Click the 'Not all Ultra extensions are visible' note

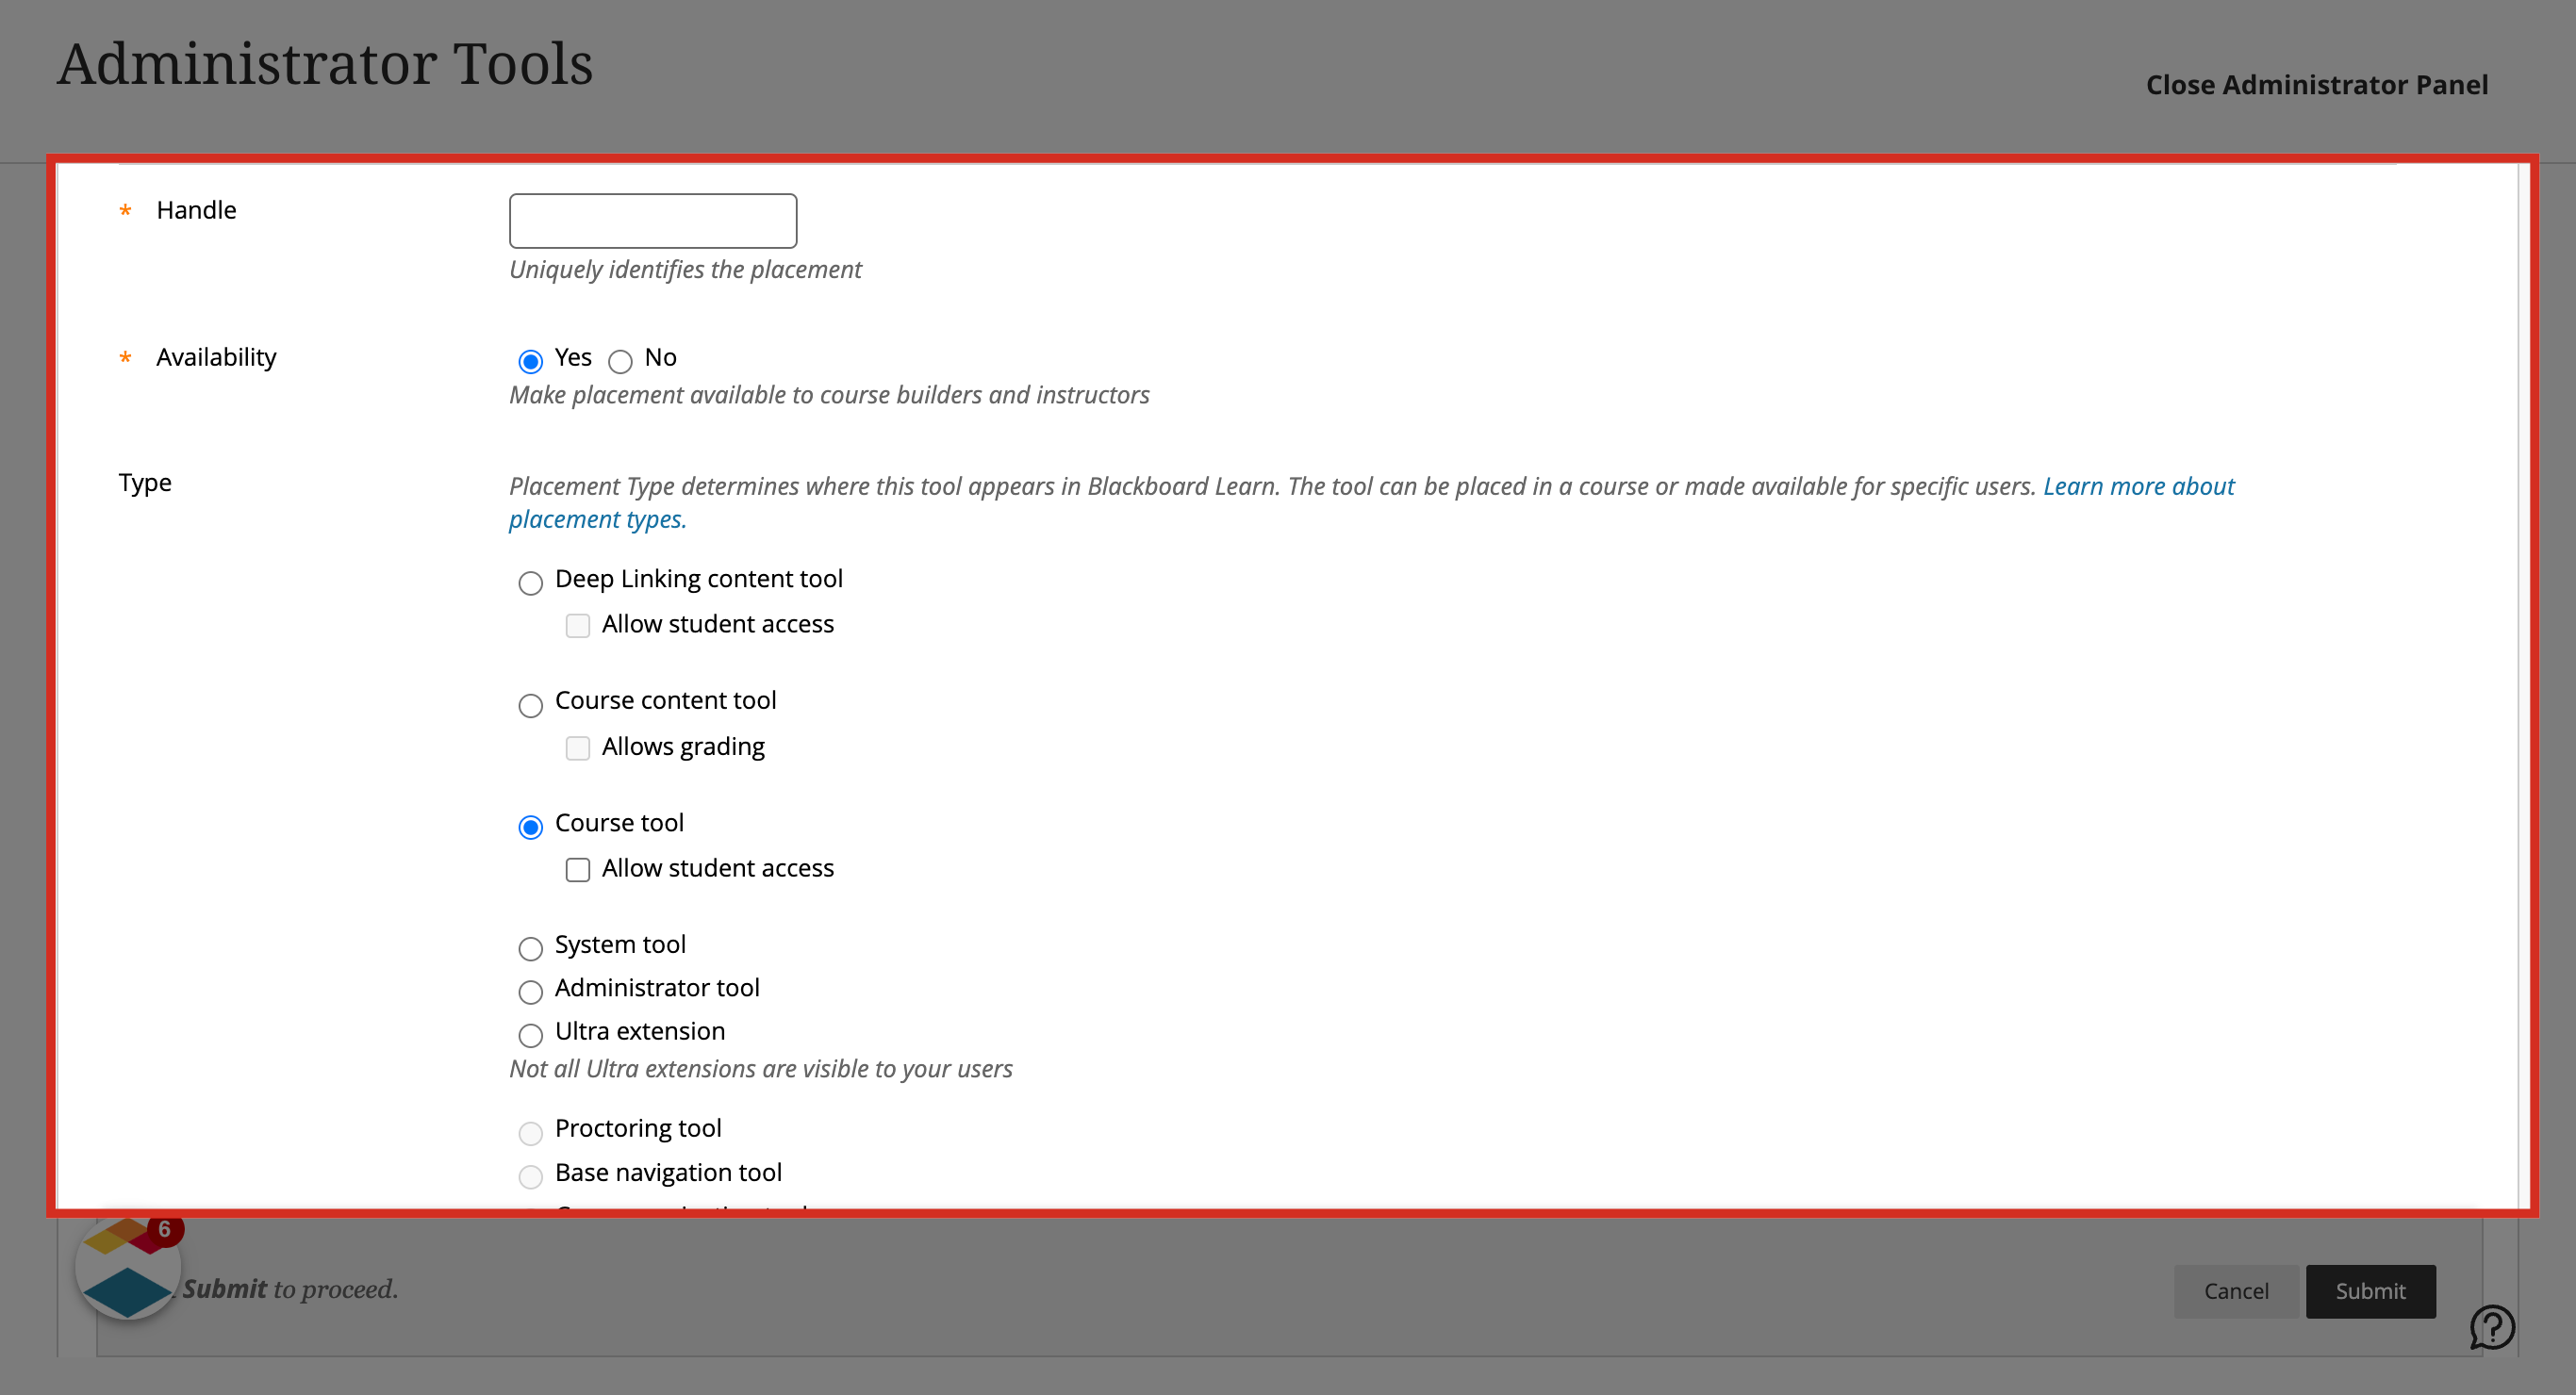[760, 1069]
